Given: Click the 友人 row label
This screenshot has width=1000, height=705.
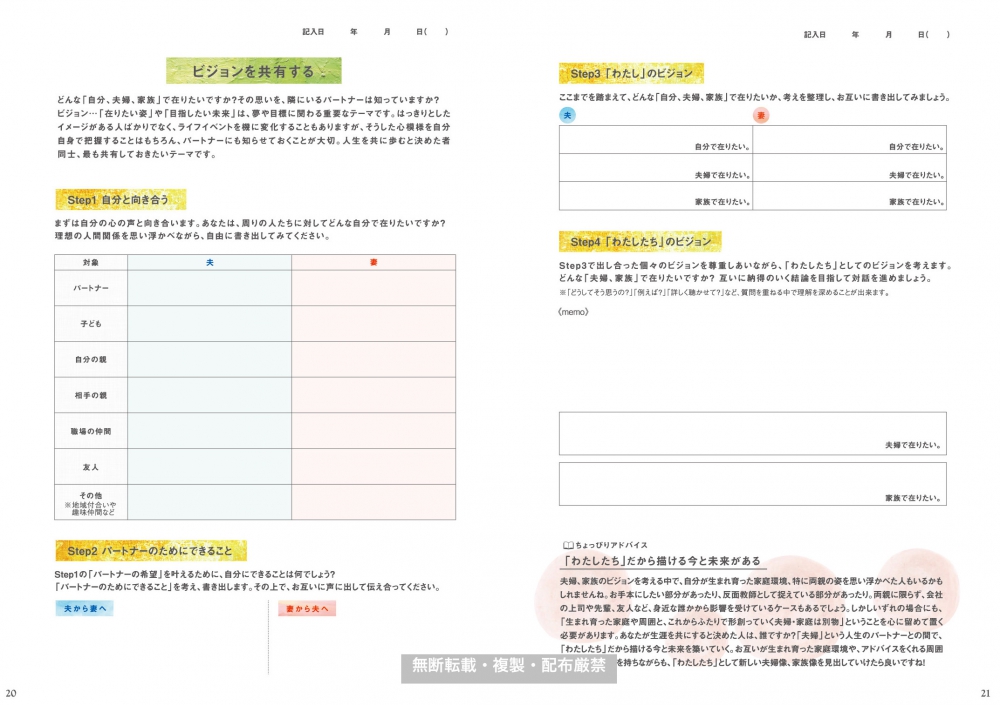Looking at the screenshot, I should (91, 466).
